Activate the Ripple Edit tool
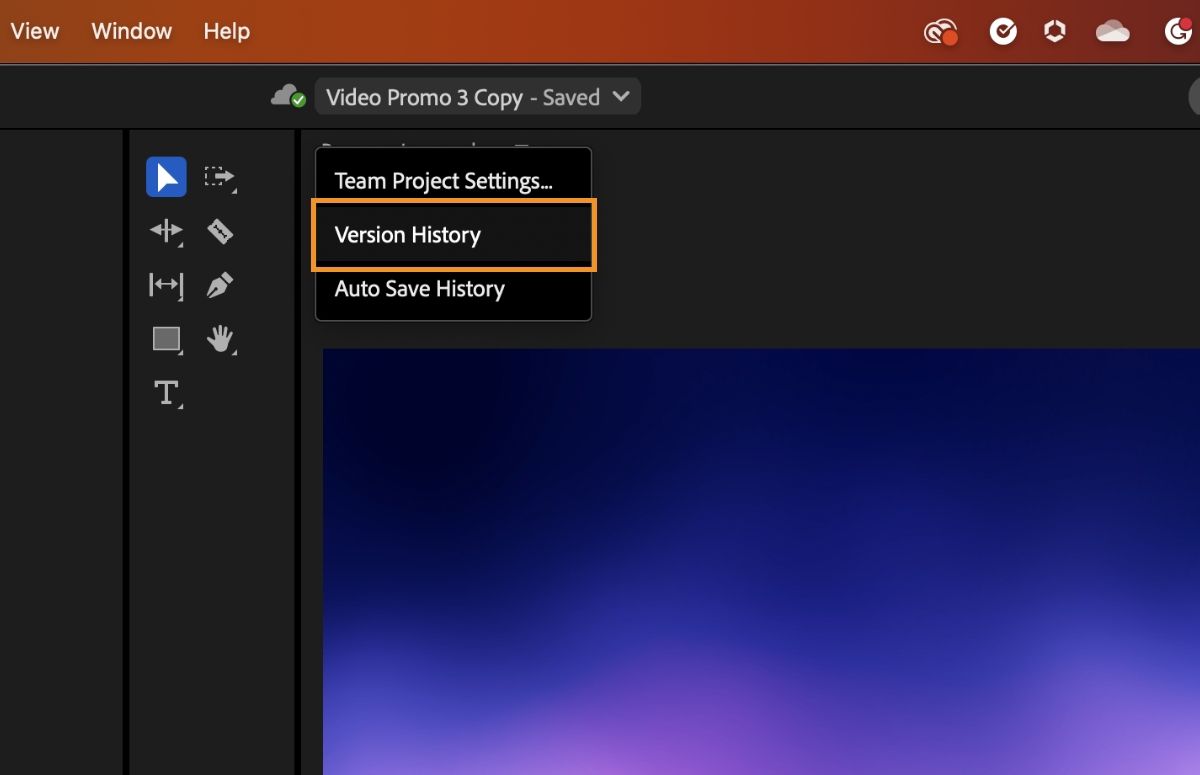 pyautogui.click(x=166, y=231)
